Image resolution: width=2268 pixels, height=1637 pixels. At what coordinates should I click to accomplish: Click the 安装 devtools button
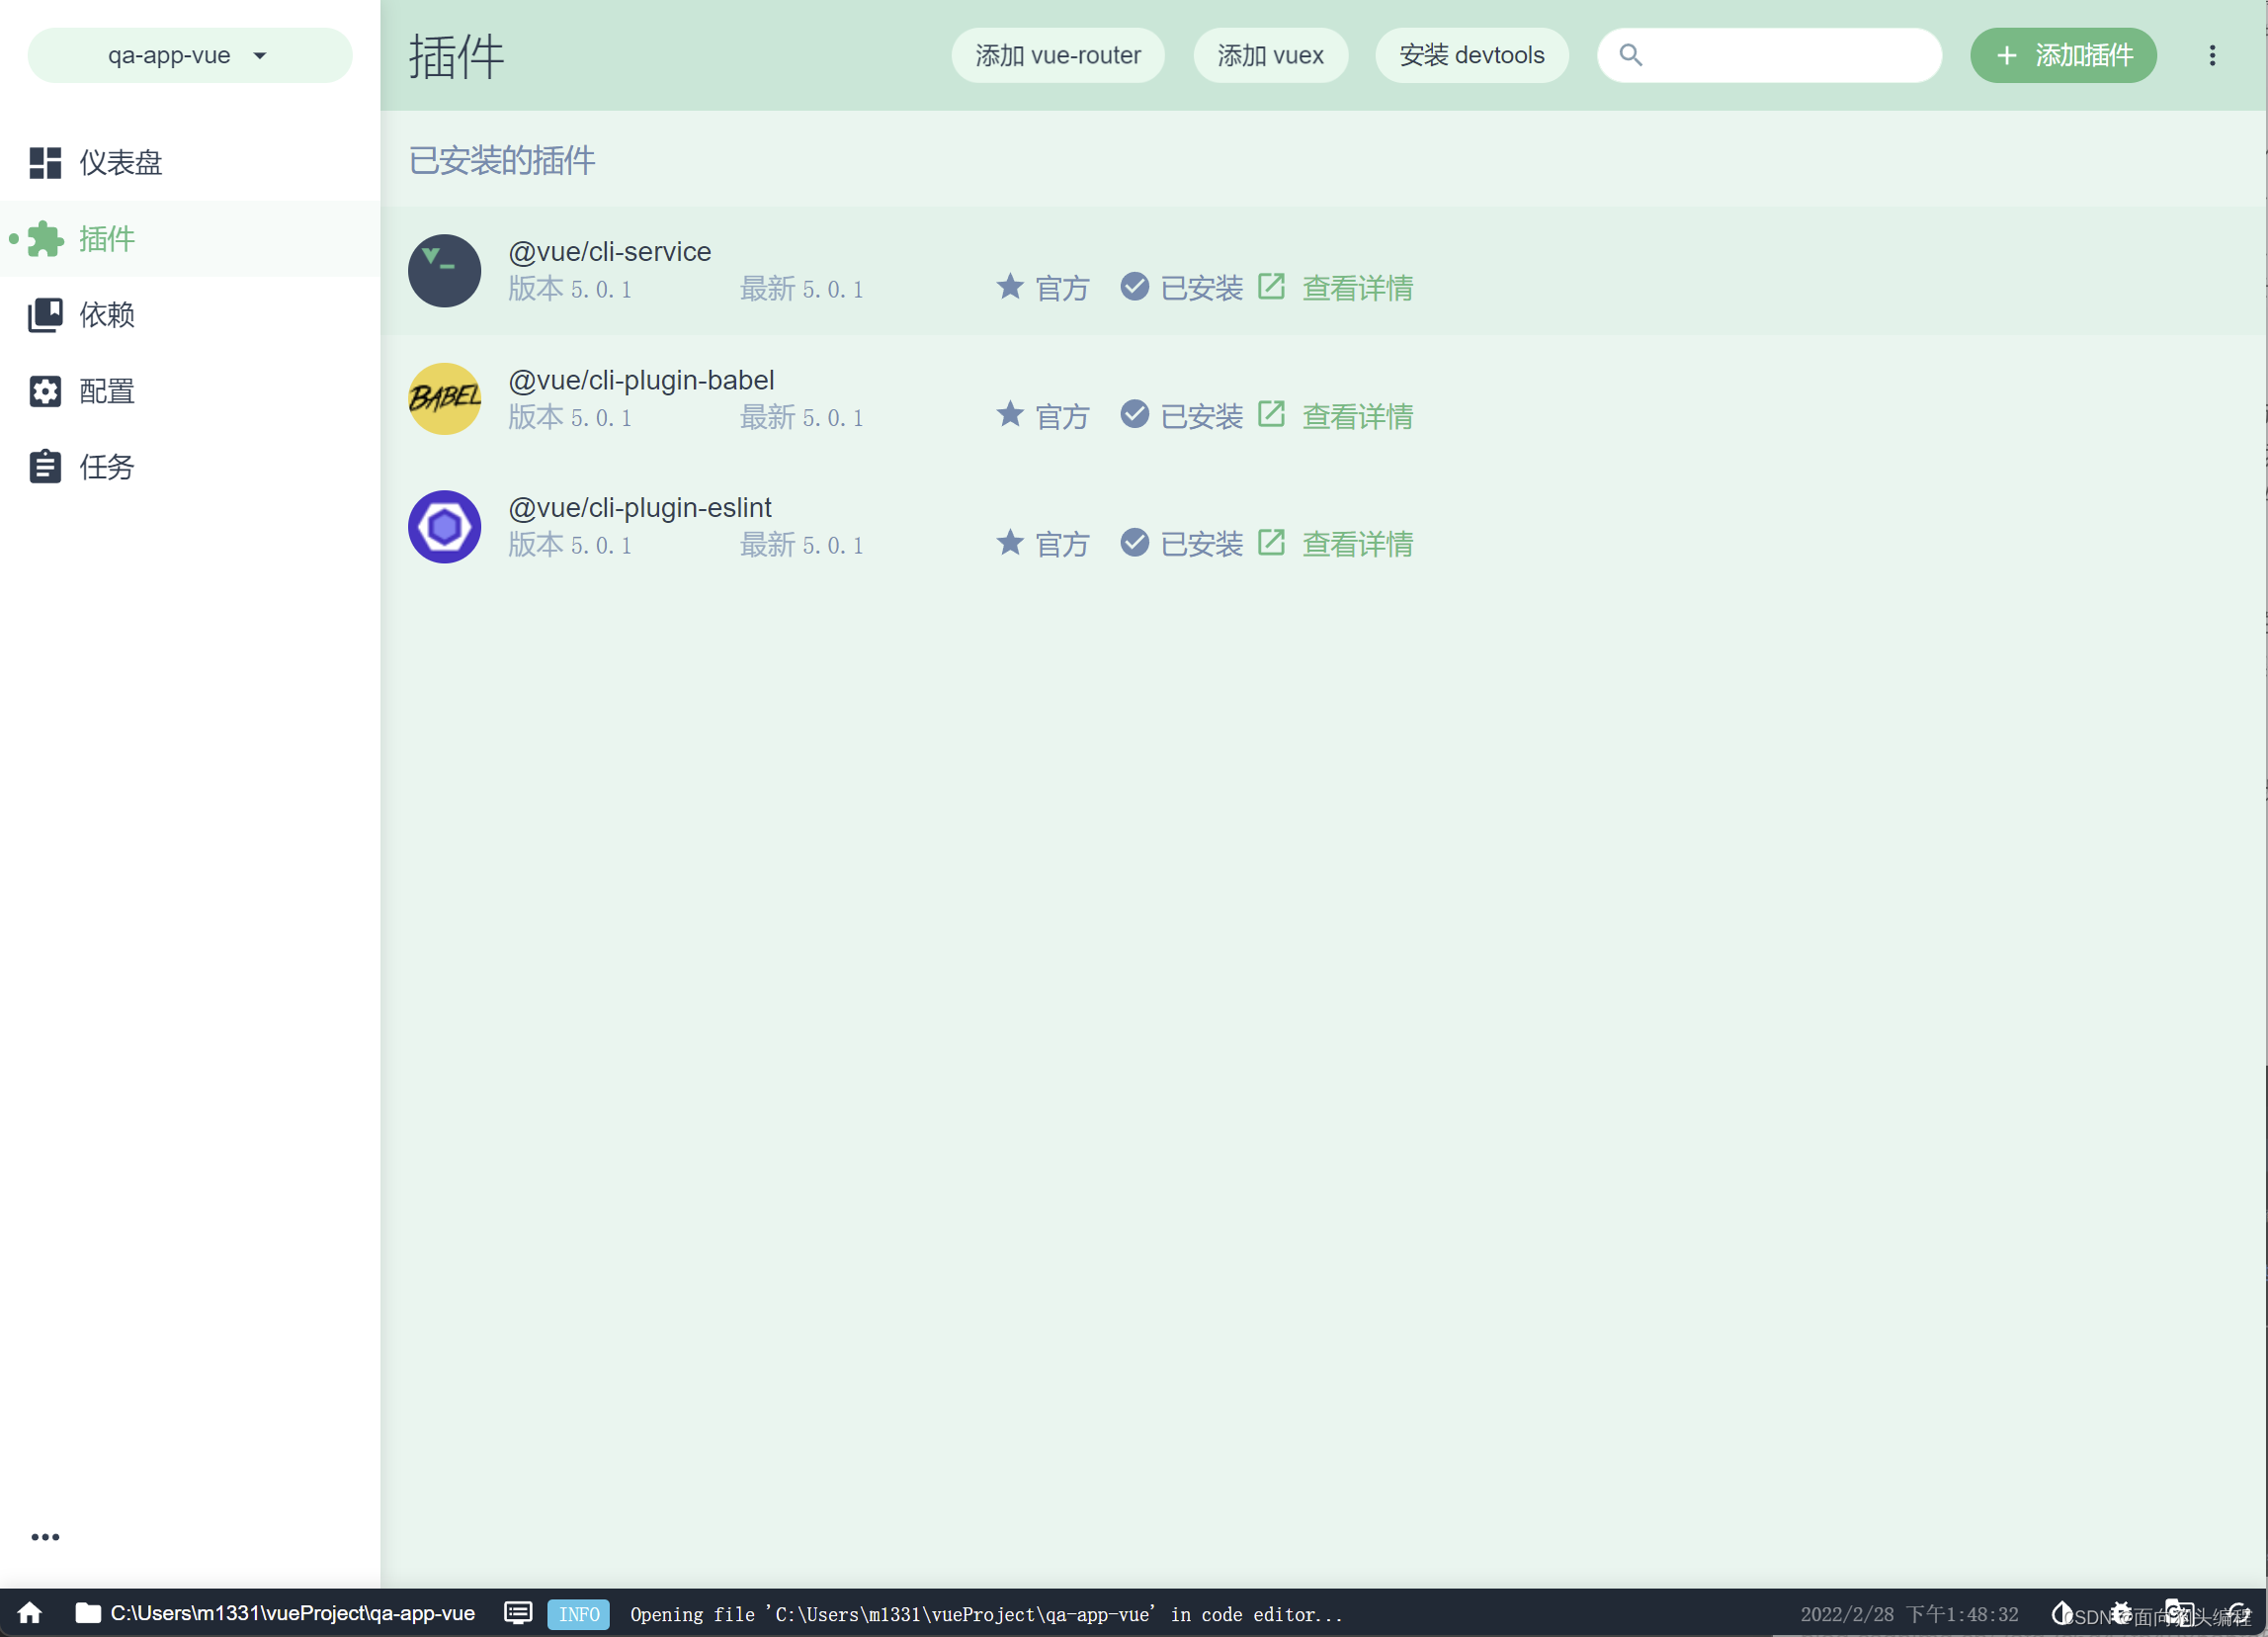pos(1471,55)
